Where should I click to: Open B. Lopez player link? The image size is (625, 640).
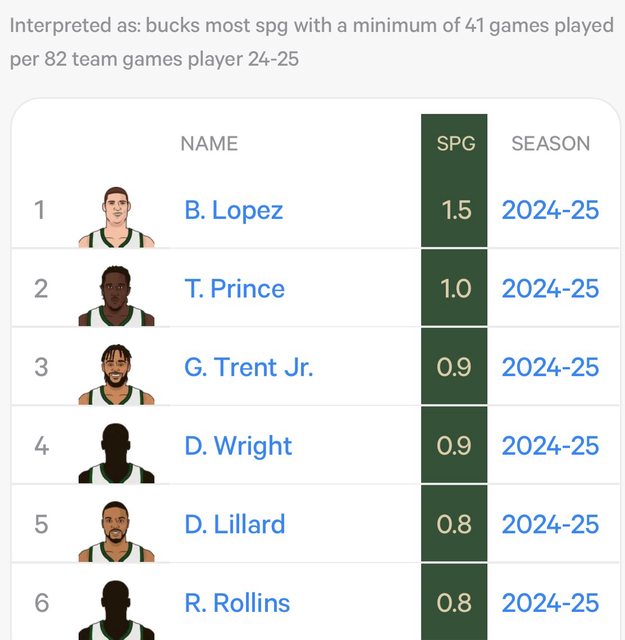click(x=233, y=210)
